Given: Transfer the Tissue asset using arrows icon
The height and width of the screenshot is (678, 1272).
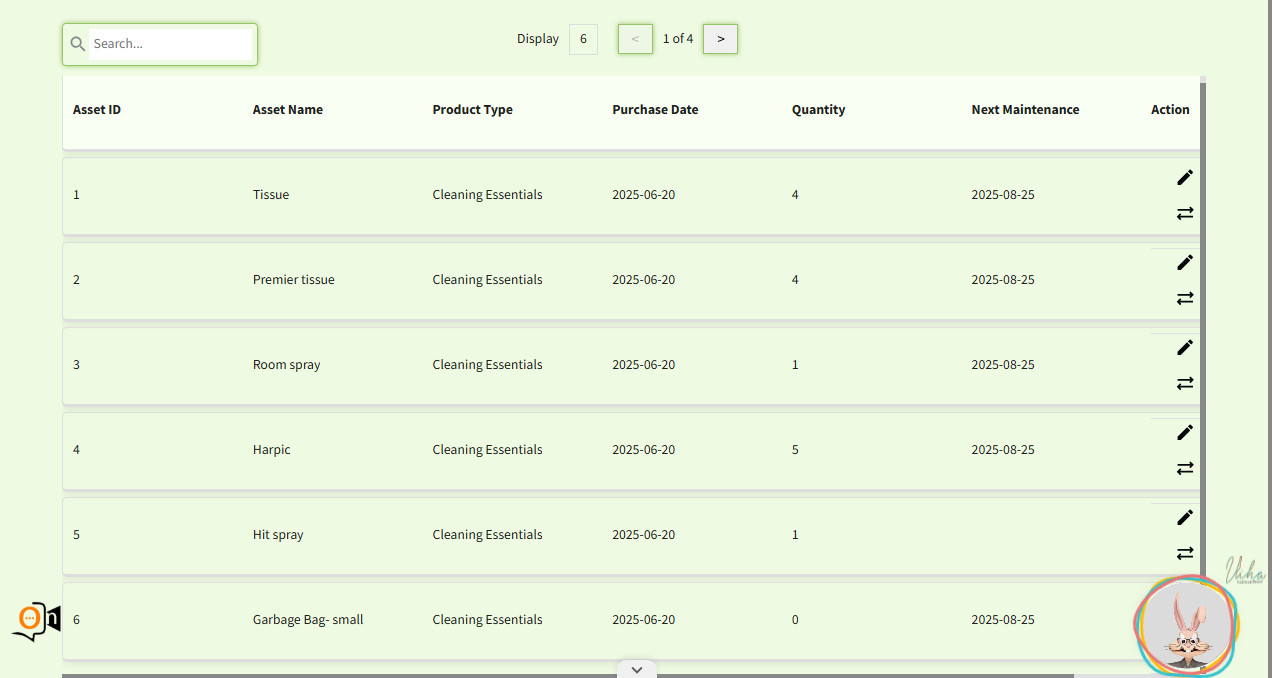Looking at the screenshot, I should pyautogui.click(x=1185, y=213).
